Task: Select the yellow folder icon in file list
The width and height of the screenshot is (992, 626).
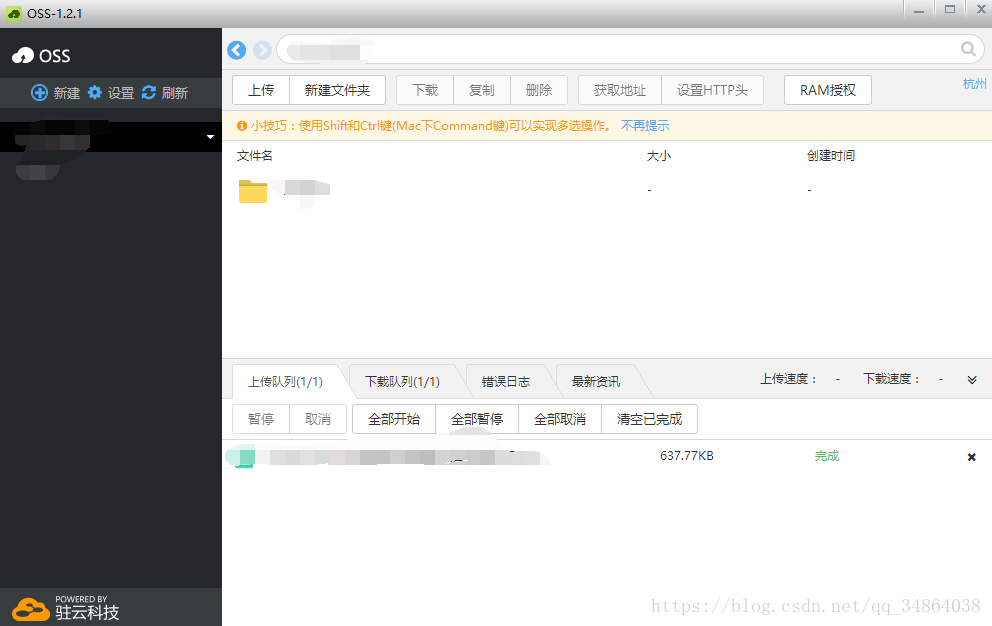Action: tap(252, 191)
